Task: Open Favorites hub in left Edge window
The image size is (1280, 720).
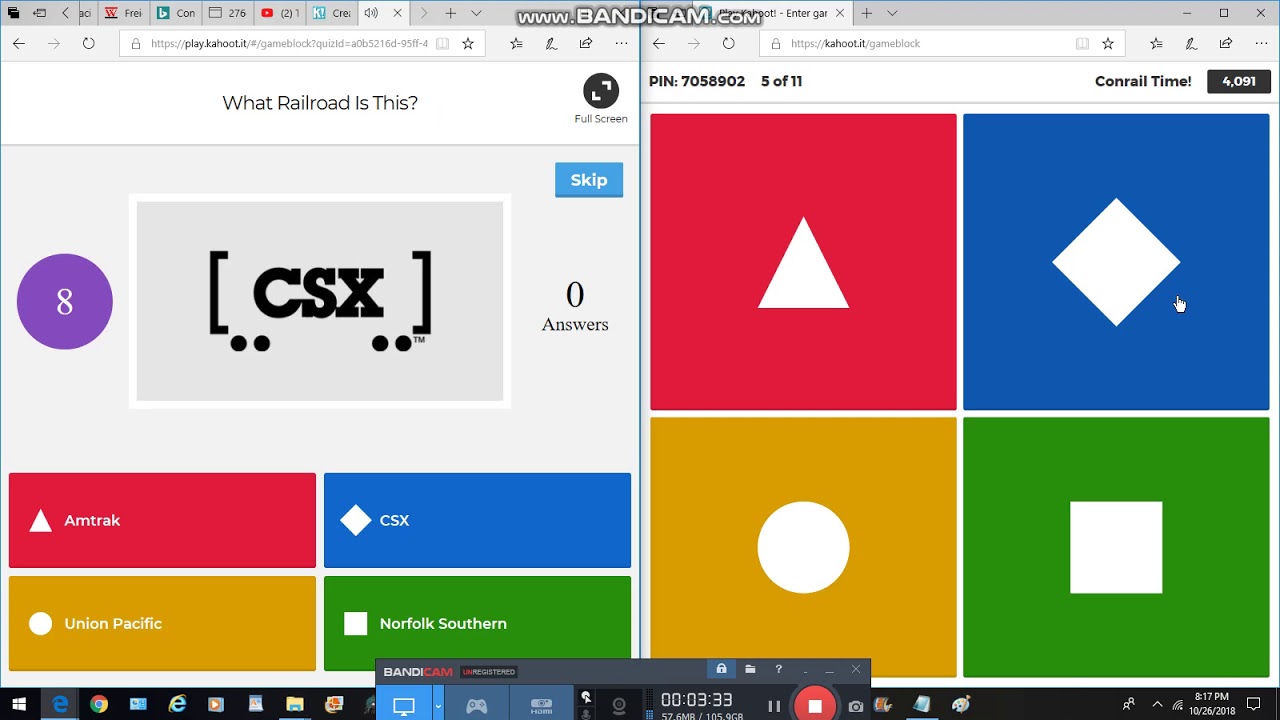Action: pos(516,43)
